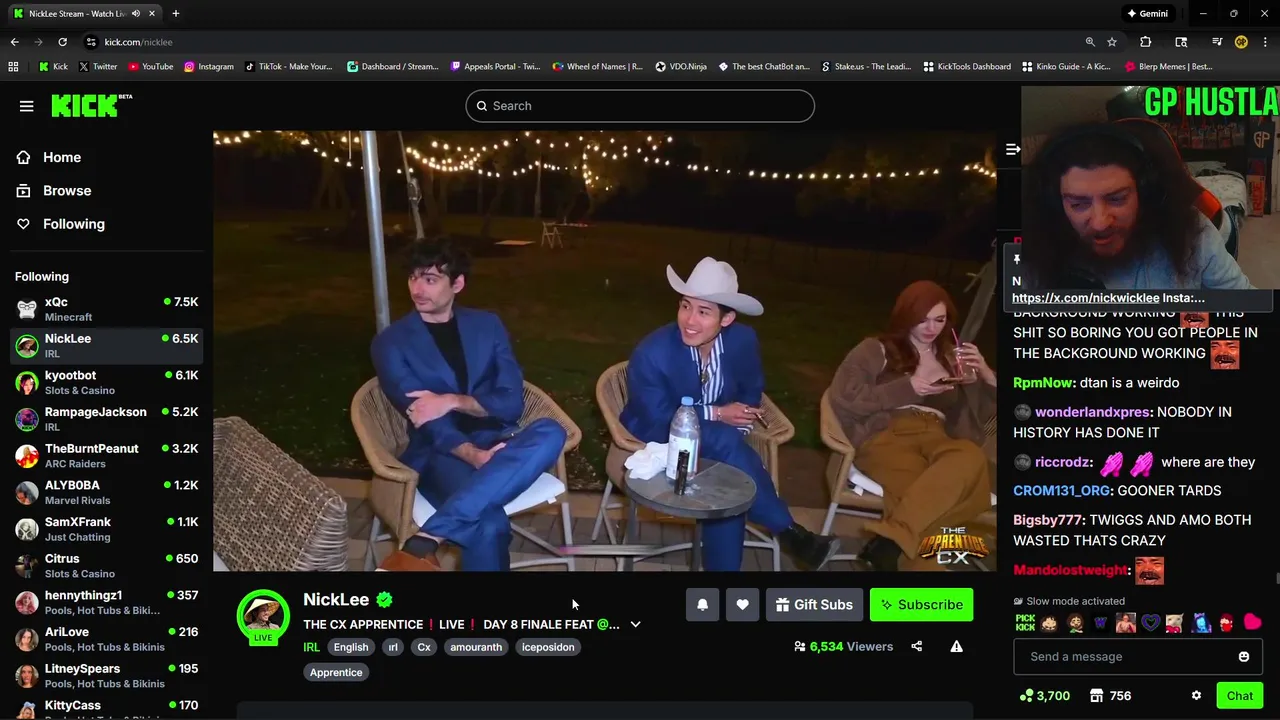Reload the page in browser
Viewport: 1280px width, 720px height.
62,42
